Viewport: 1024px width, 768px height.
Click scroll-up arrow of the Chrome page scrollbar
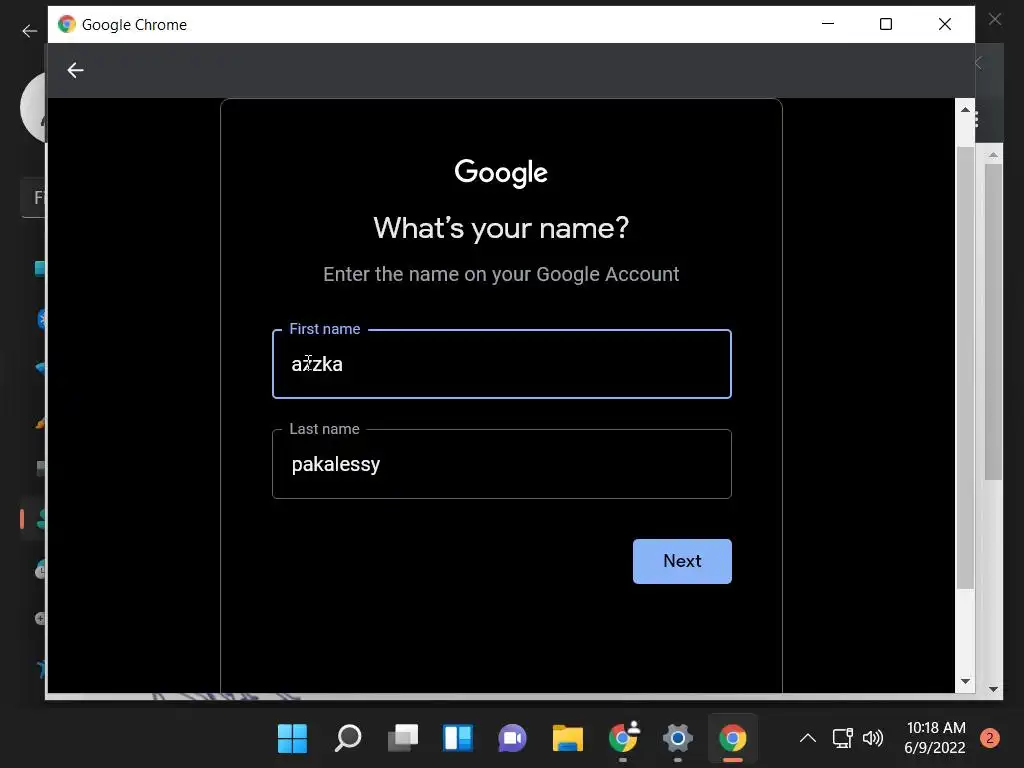965,109
